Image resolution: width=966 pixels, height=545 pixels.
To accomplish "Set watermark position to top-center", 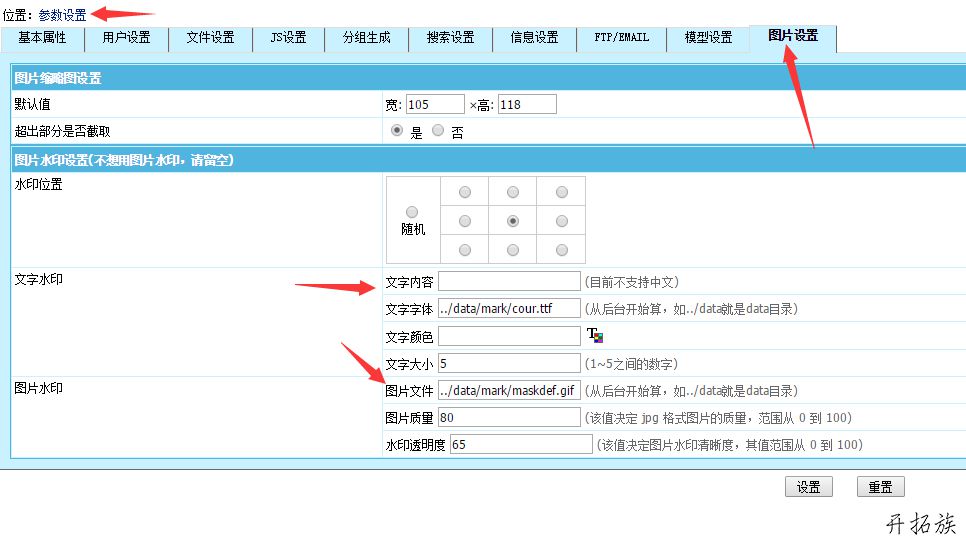I will coord(513,192).
